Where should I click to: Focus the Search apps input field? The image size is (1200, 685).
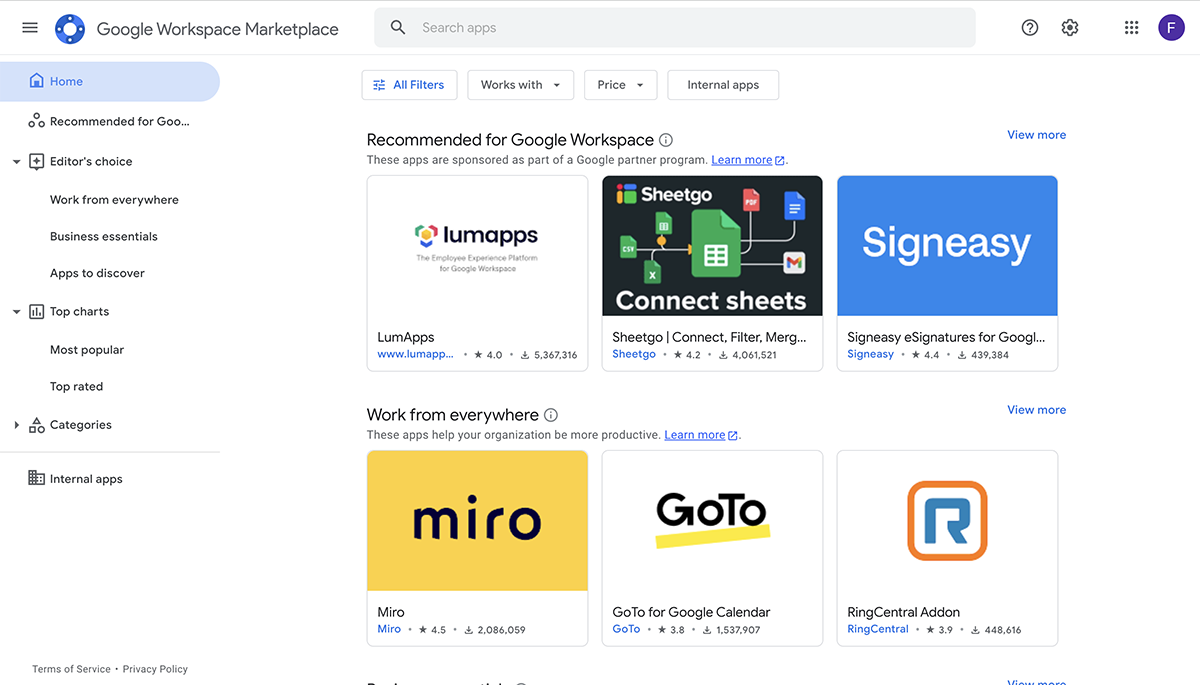click(675, 28)
